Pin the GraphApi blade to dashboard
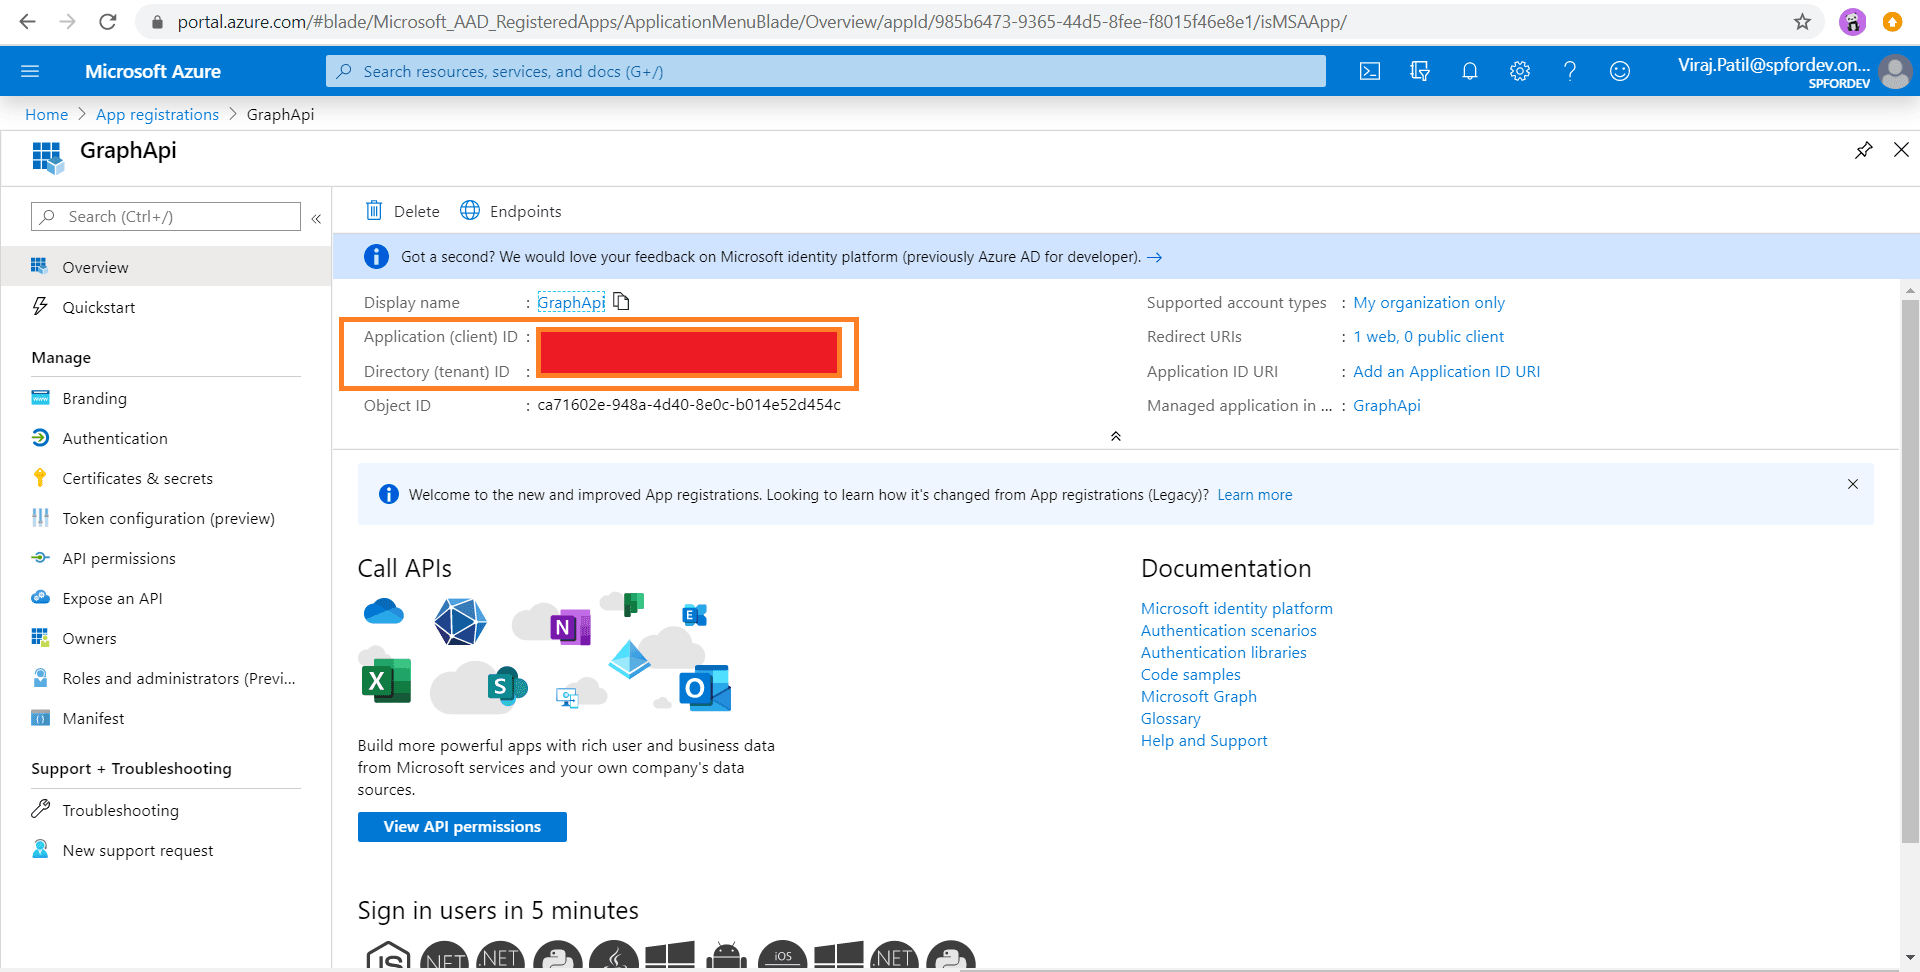The height and width of the screenshot is (972, 1920). [x=1864, y=150]
